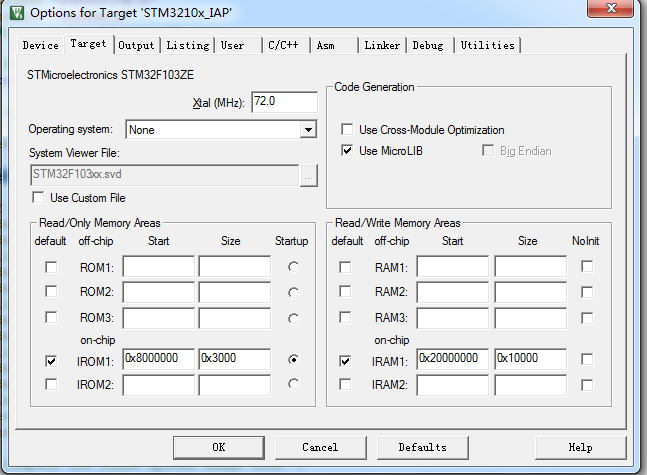Screen dimensions: 647x475
Task: Click IRAM1 Start field with 0x20000000
Action: (453, 359)
